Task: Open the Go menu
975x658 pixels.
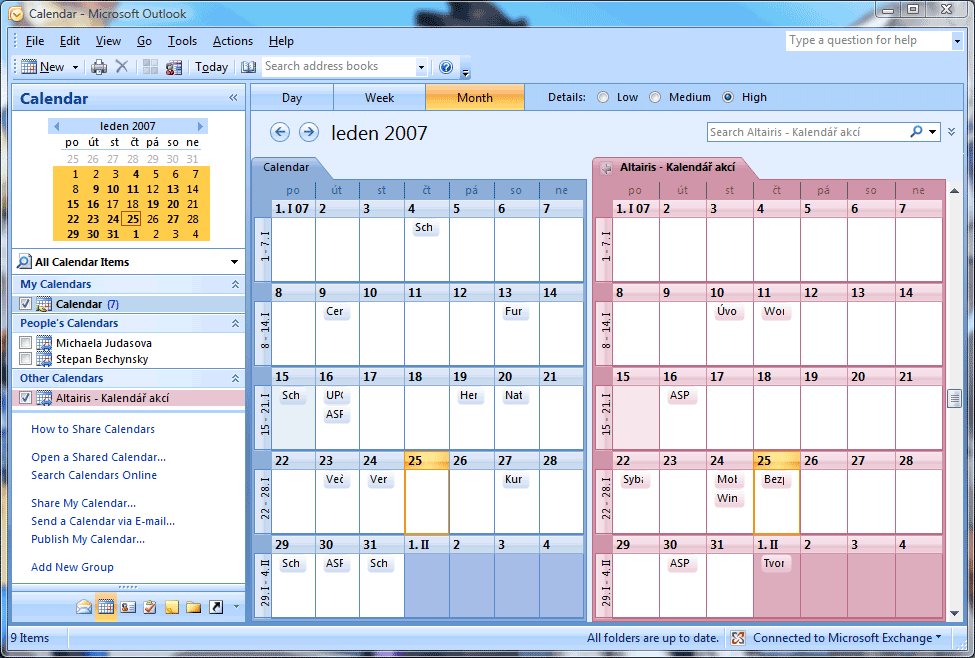Action: coord(144,41)
